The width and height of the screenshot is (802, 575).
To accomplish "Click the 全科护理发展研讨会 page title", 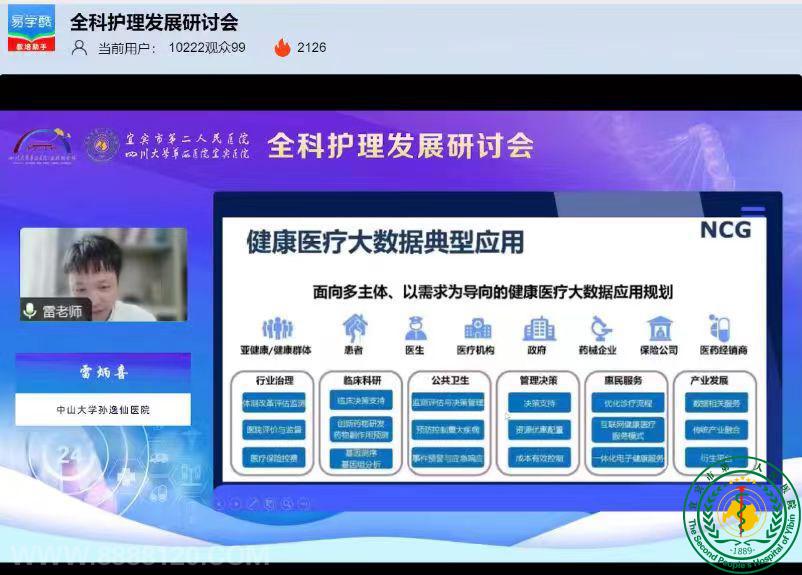I will click(x=153, y=22).
